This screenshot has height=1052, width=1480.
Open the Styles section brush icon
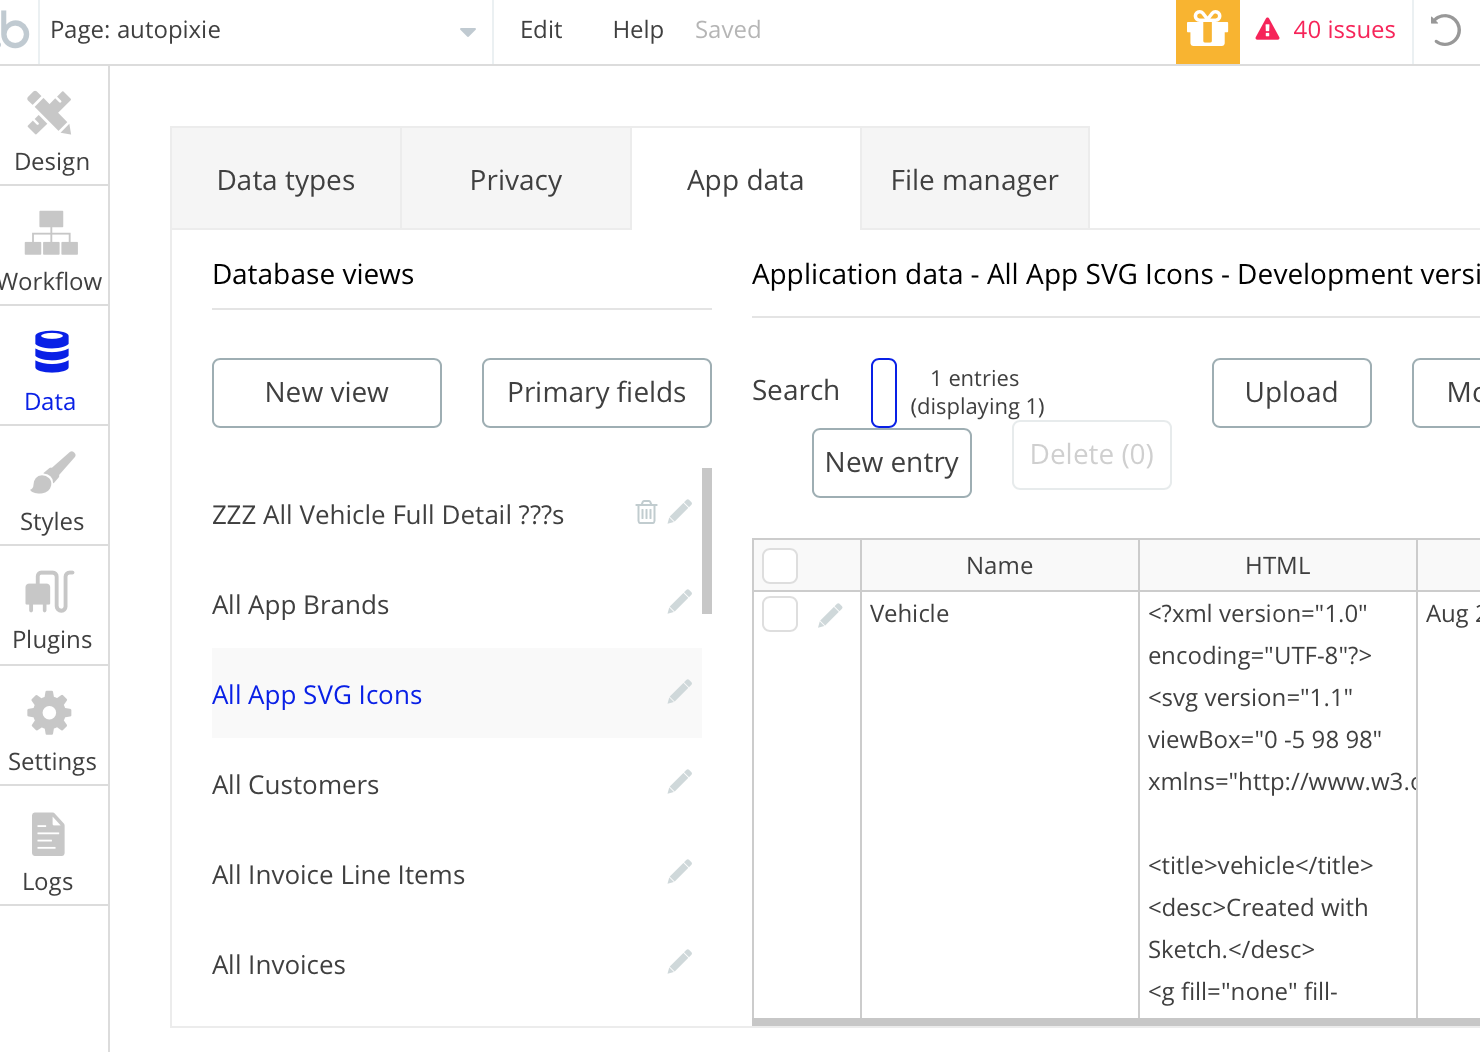51,473
